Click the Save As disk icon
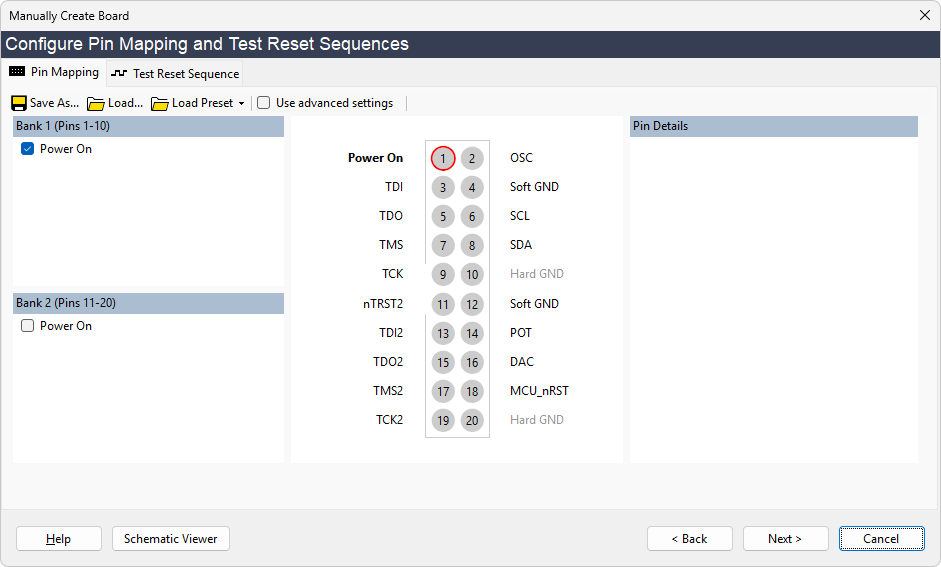This screenshot has height=567, width=941. tap(19, 103)
